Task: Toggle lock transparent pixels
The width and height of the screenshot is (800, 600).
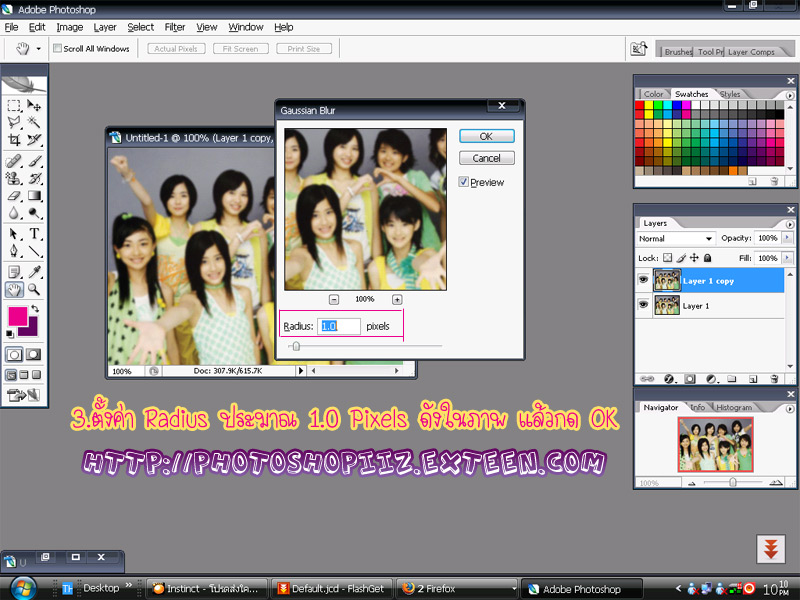Action: (667, 258)
